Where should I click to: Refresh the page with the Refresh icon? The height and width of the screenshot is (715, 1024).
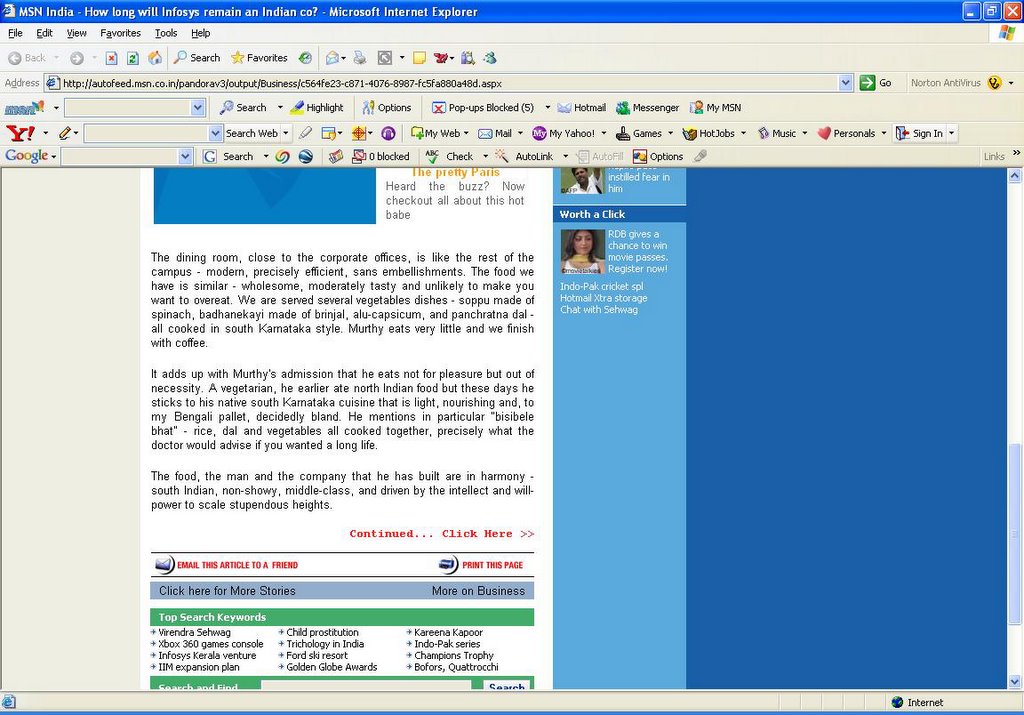133,58
